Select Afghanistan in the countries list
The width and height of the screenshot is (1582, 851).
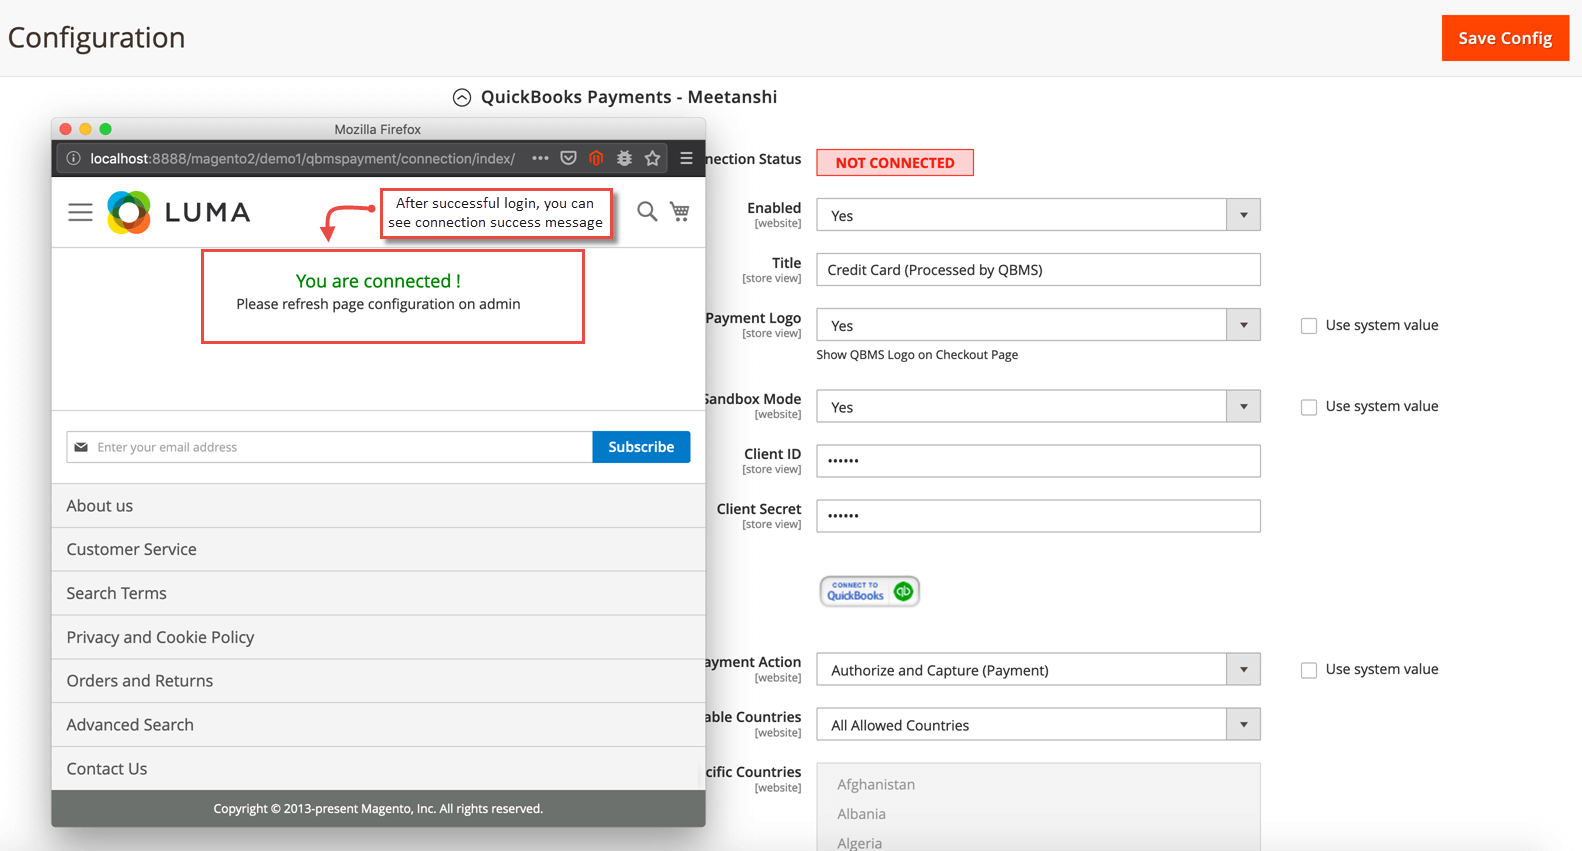876,785
